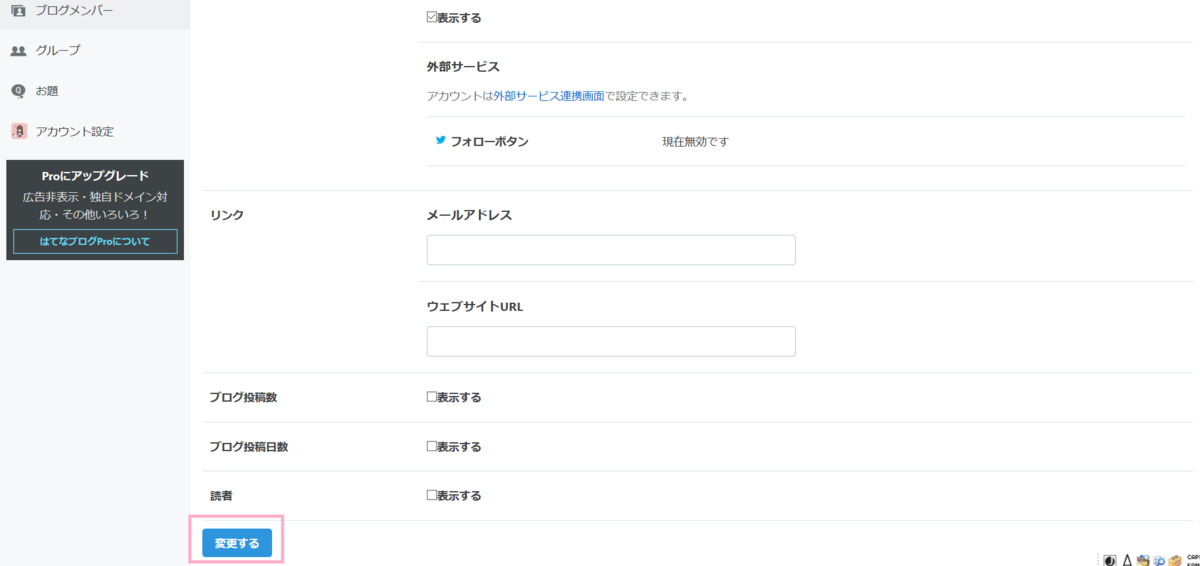Click the フォローボタン label
The image size is (1200, 566).
[489, 142]
